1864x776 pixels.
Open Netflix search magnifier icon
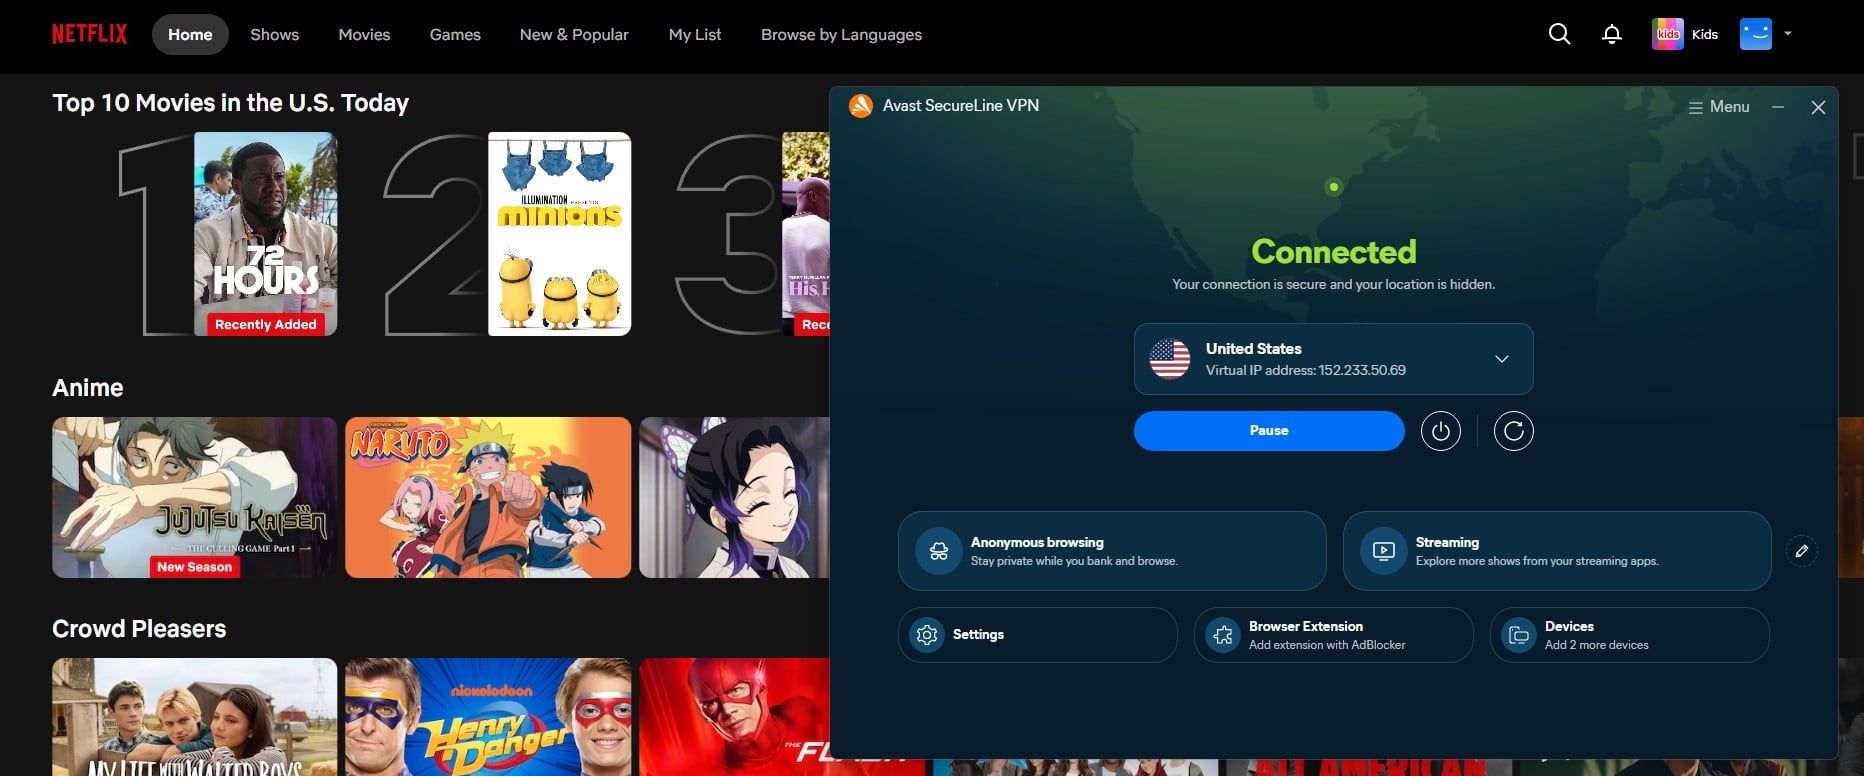pos(1559,34)
